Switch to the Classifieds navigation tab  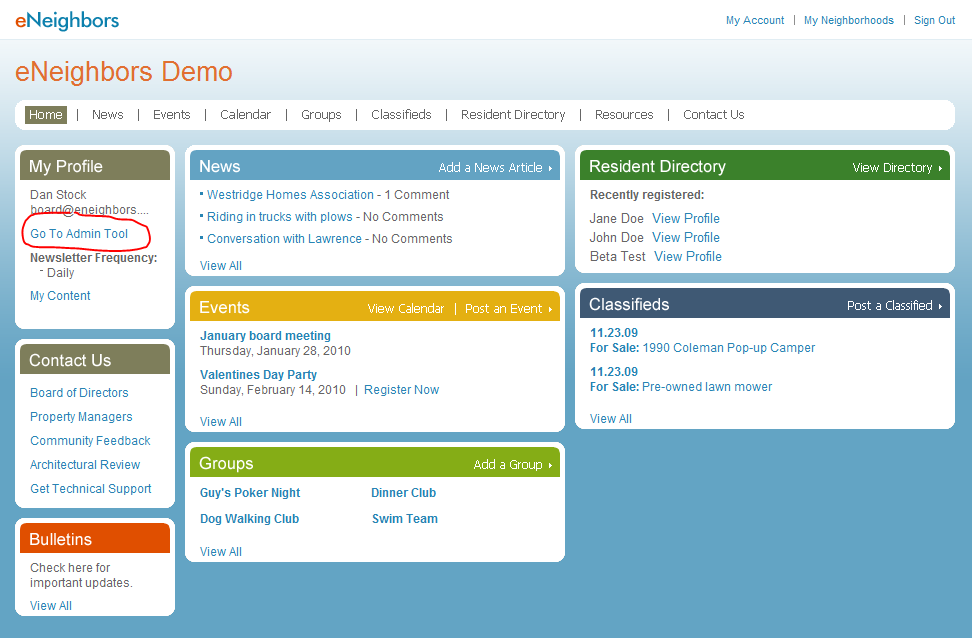(401, 115)
